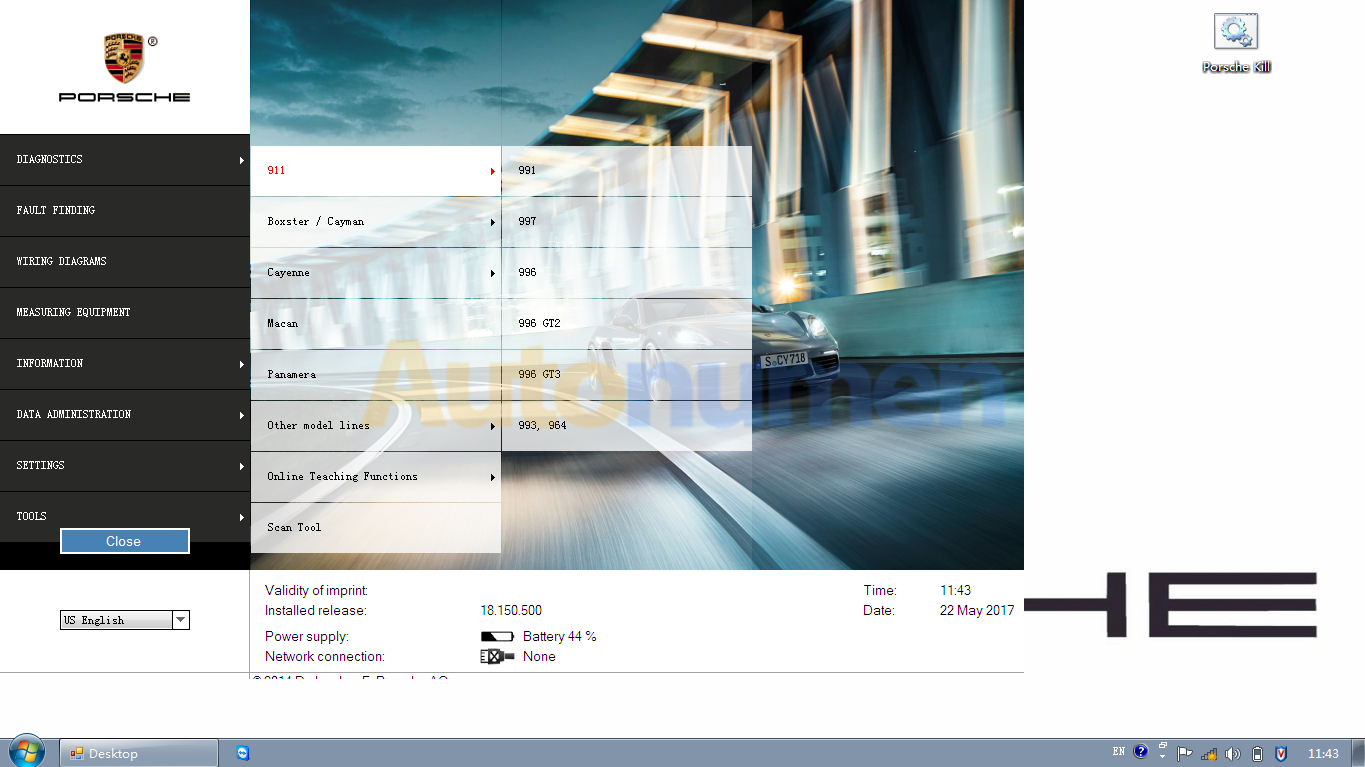
Task: Expand the DIAGNOSTICS submenu arrow
Action: tap(242, 160)
